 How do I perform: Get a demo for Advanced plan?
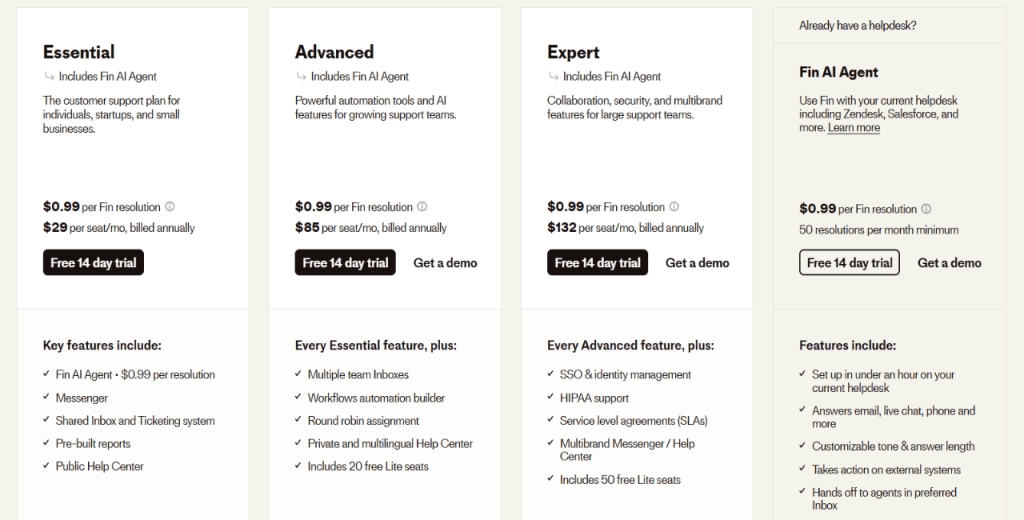[x=445, y=263]
